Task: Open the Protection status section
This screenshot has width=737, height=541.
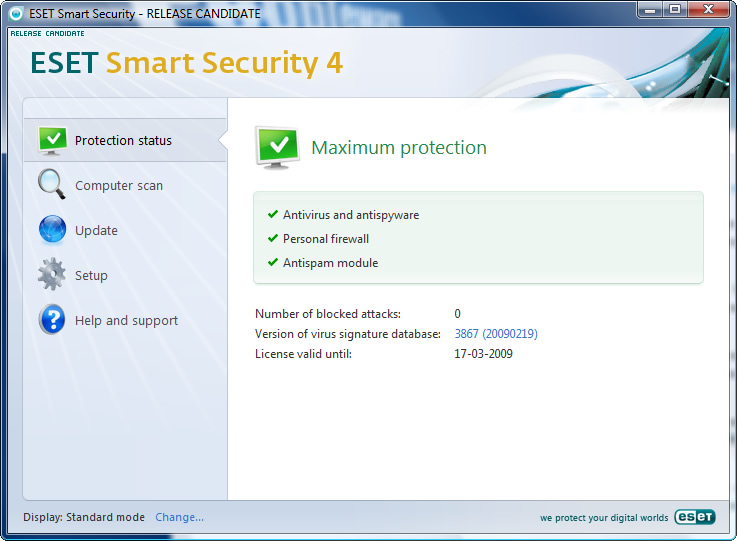Action: coord(125,140)
